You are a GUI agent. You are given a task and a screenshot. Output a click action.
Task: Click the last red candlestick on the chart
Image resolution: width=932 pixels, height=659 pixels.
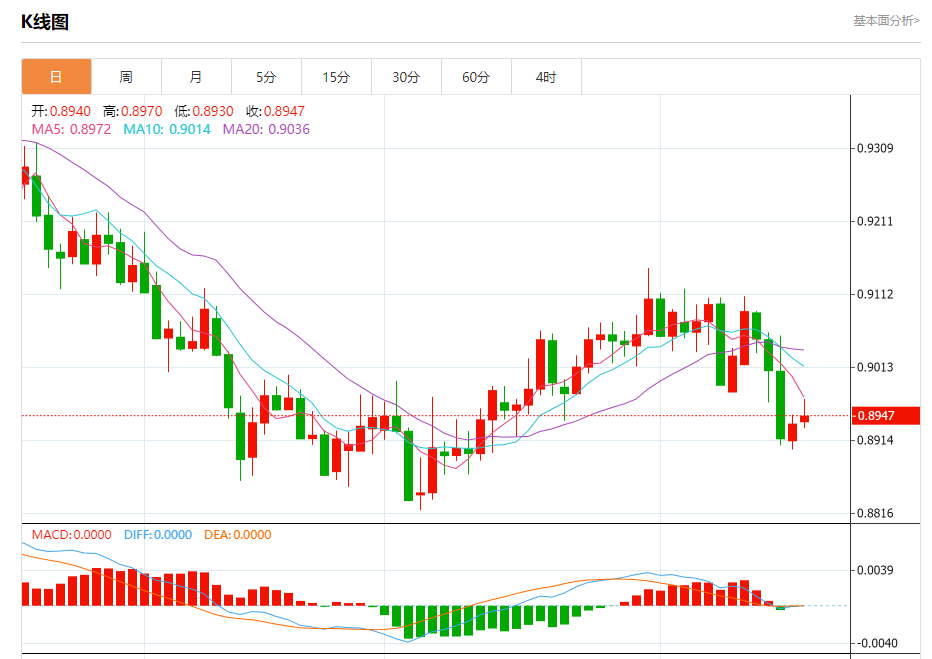point(804,418)
